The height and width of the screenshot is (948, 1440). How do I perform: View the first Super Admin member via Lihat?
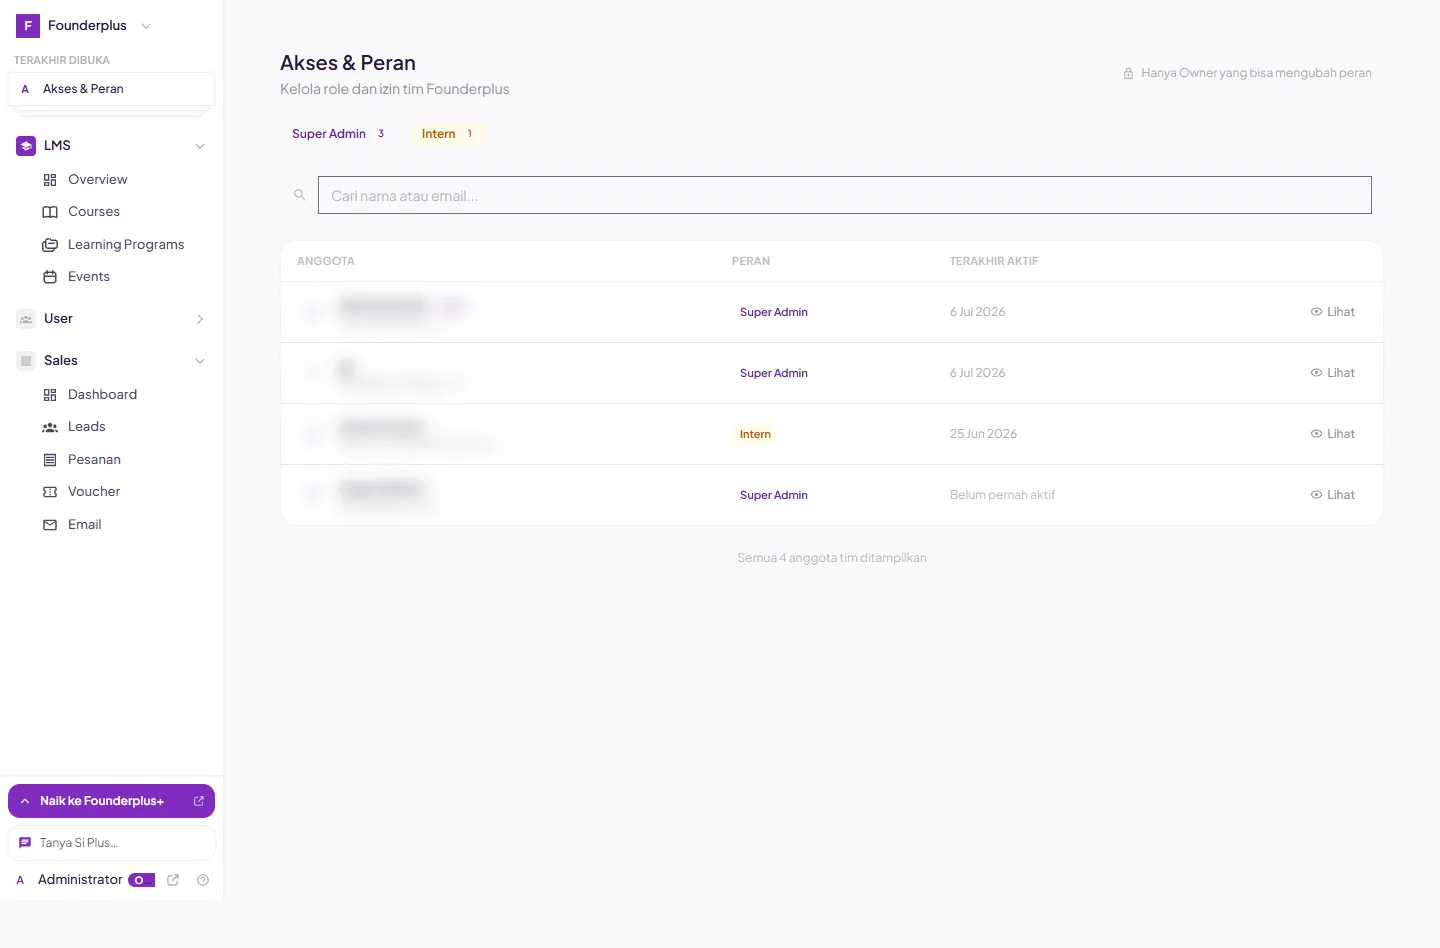[1332, 312]
